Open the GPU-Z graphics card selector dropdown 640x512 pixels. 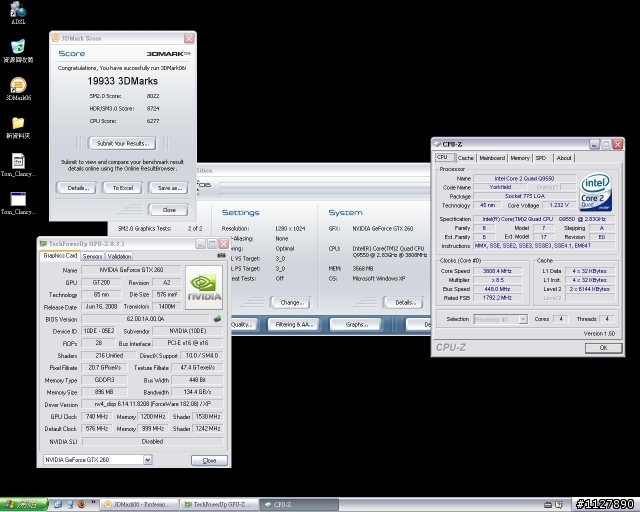click(147, 460)
